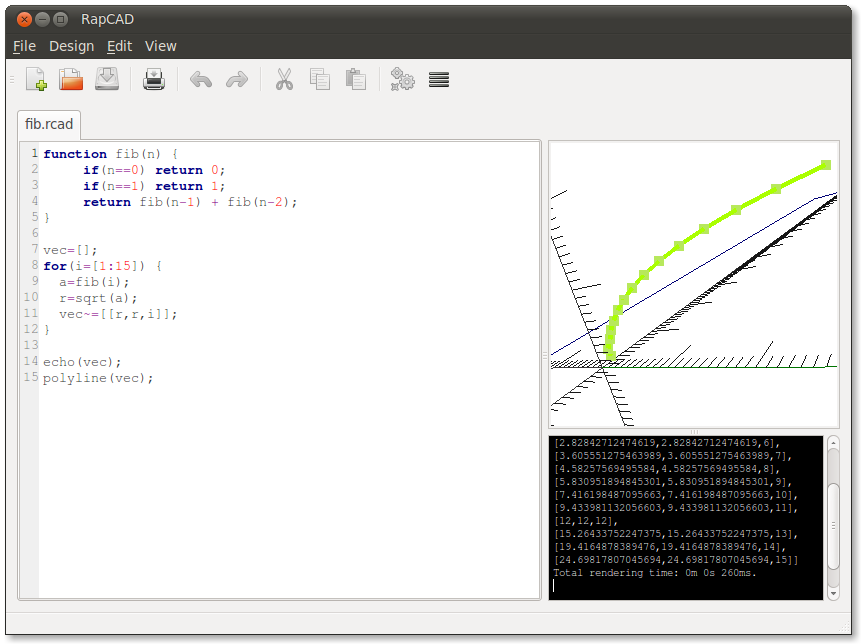Click the Undo arrow icon
Screen dimensions: 861x644
point(201,79)
